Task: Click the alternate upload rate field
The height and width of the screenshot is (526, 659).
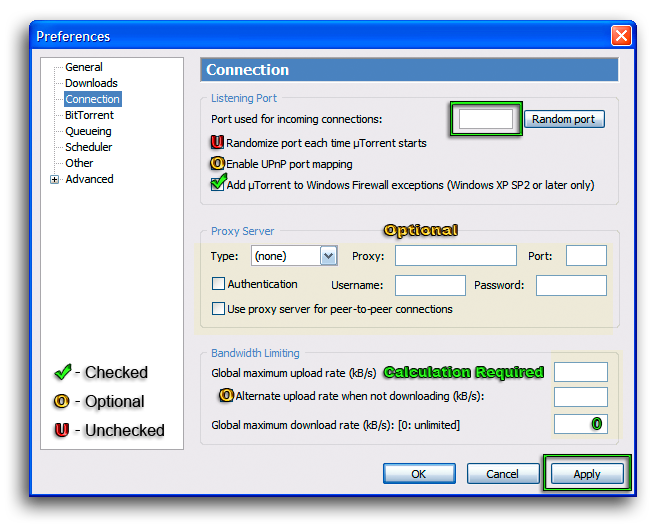Action: [581, 397]
